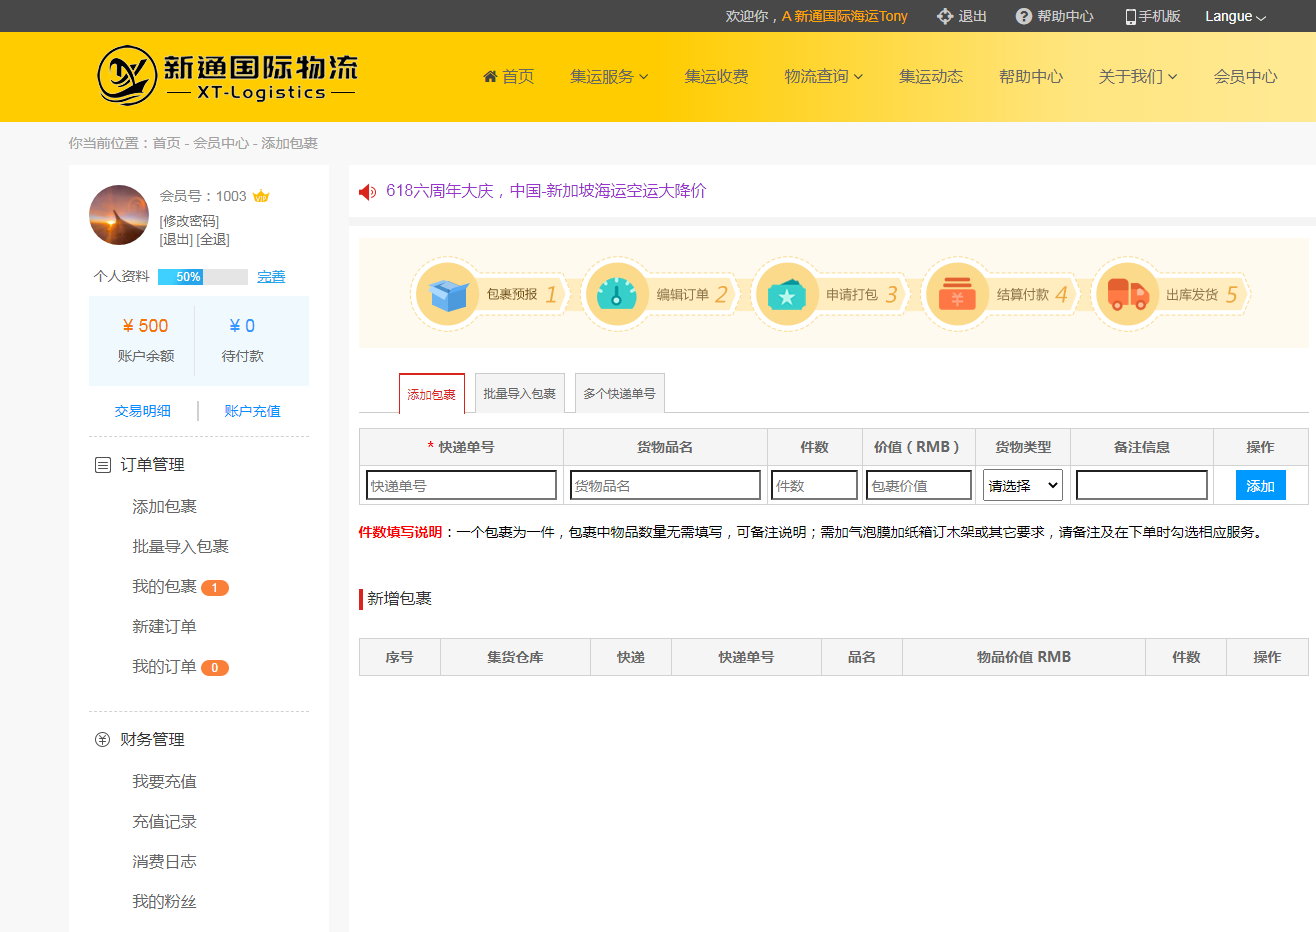Click the star package 申请打包 step icon
The image size is (1316, 932).
[x=787, y=294]
